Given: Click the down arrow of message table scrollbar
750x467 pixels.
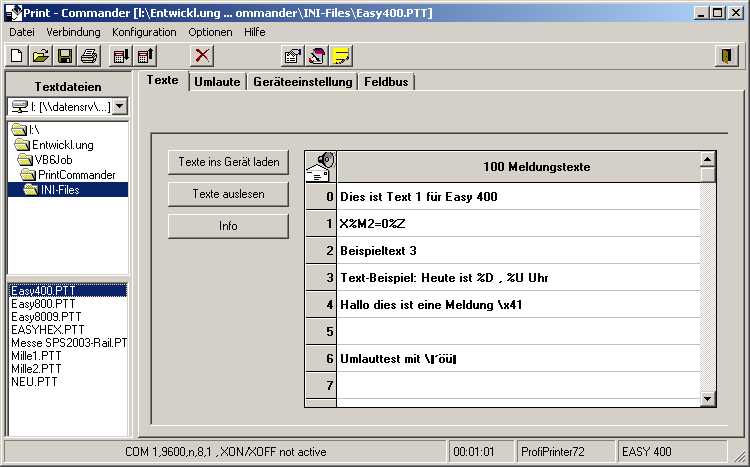Looking at the screenshot, I should 708,399.
